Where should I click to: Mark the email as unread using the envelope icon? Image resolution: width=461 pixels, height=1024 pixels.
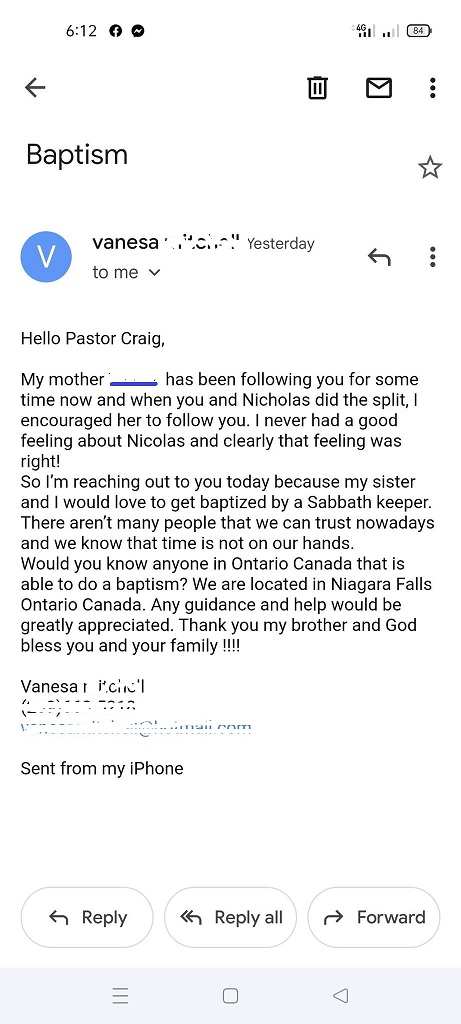[x=379, y=88]
